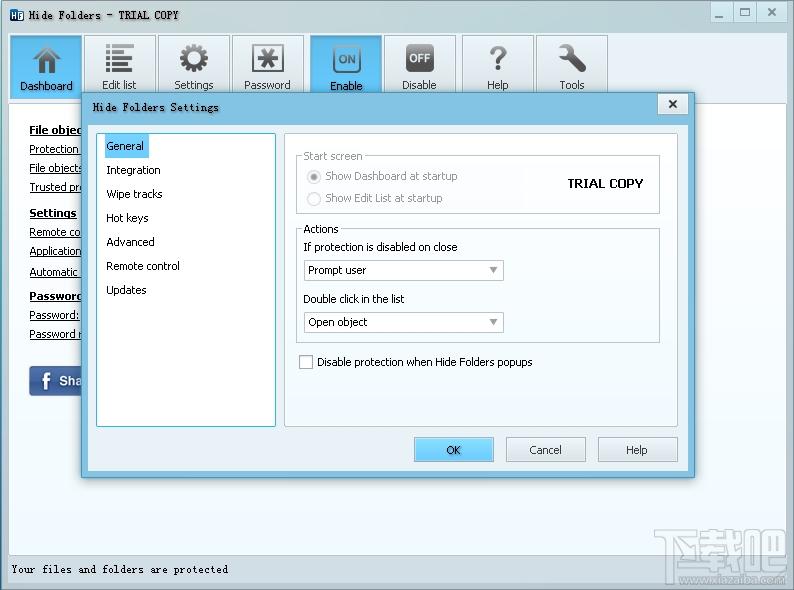Select Advanced settings category
This screenshot has height=590, width=794.
coord(130,242)
